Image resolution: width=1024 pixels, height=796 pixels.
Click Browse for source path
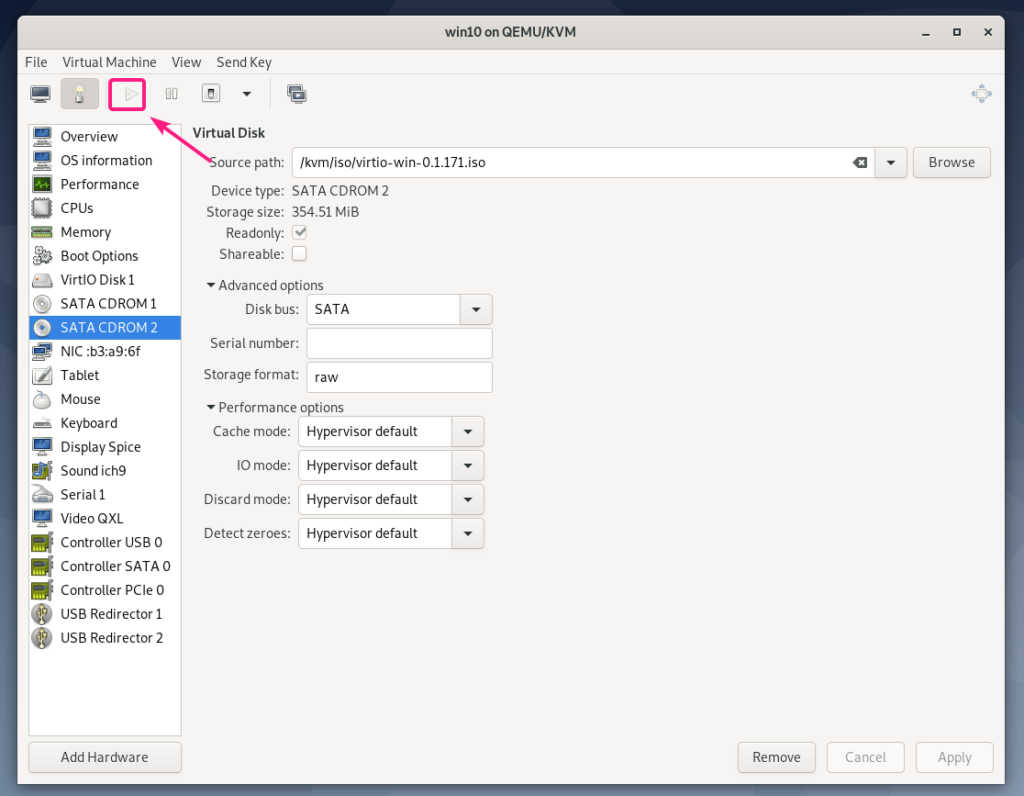(x=952, y=163)
